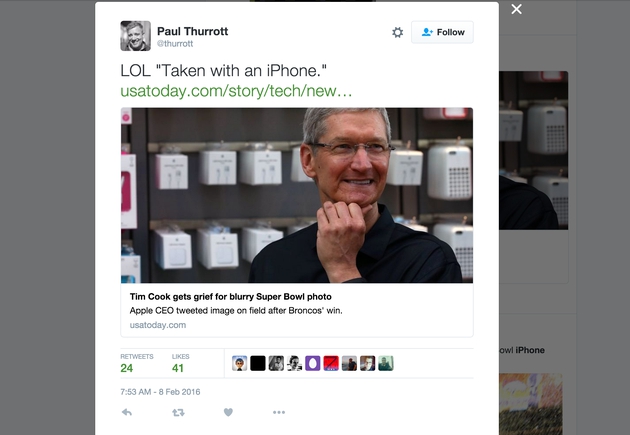Select the purple egg avatar
Image resolution: width=630 pixels, height=435 pixels.
point(313,364)
